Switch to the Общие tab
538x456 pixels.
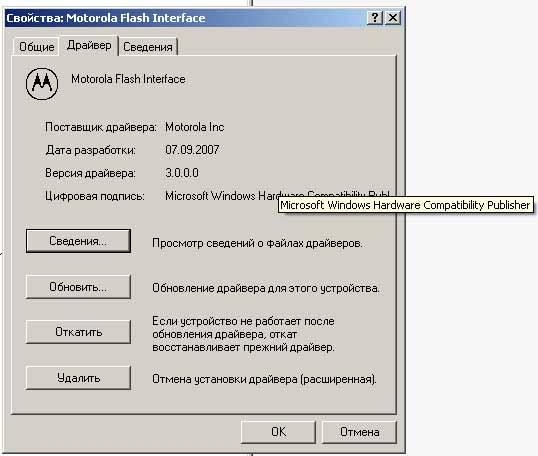[36, 47]
